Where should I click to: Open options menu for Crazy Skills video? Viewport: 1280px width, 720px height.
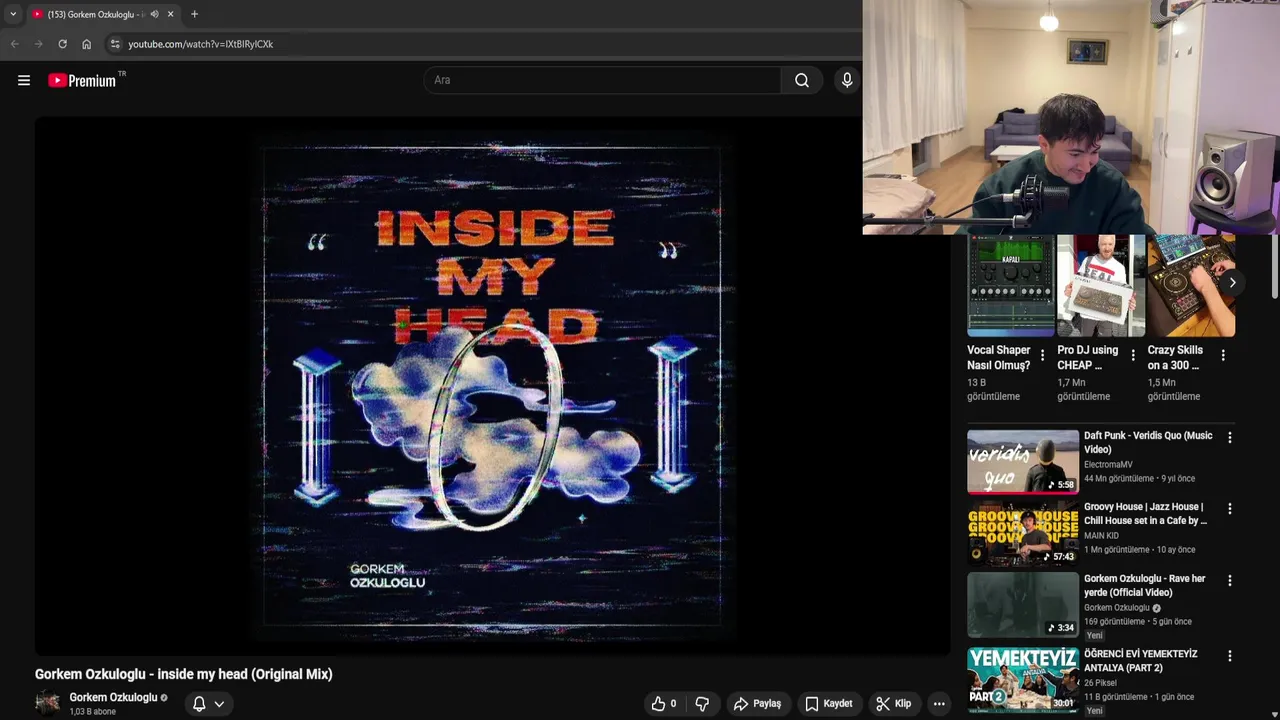(1222, 355)
